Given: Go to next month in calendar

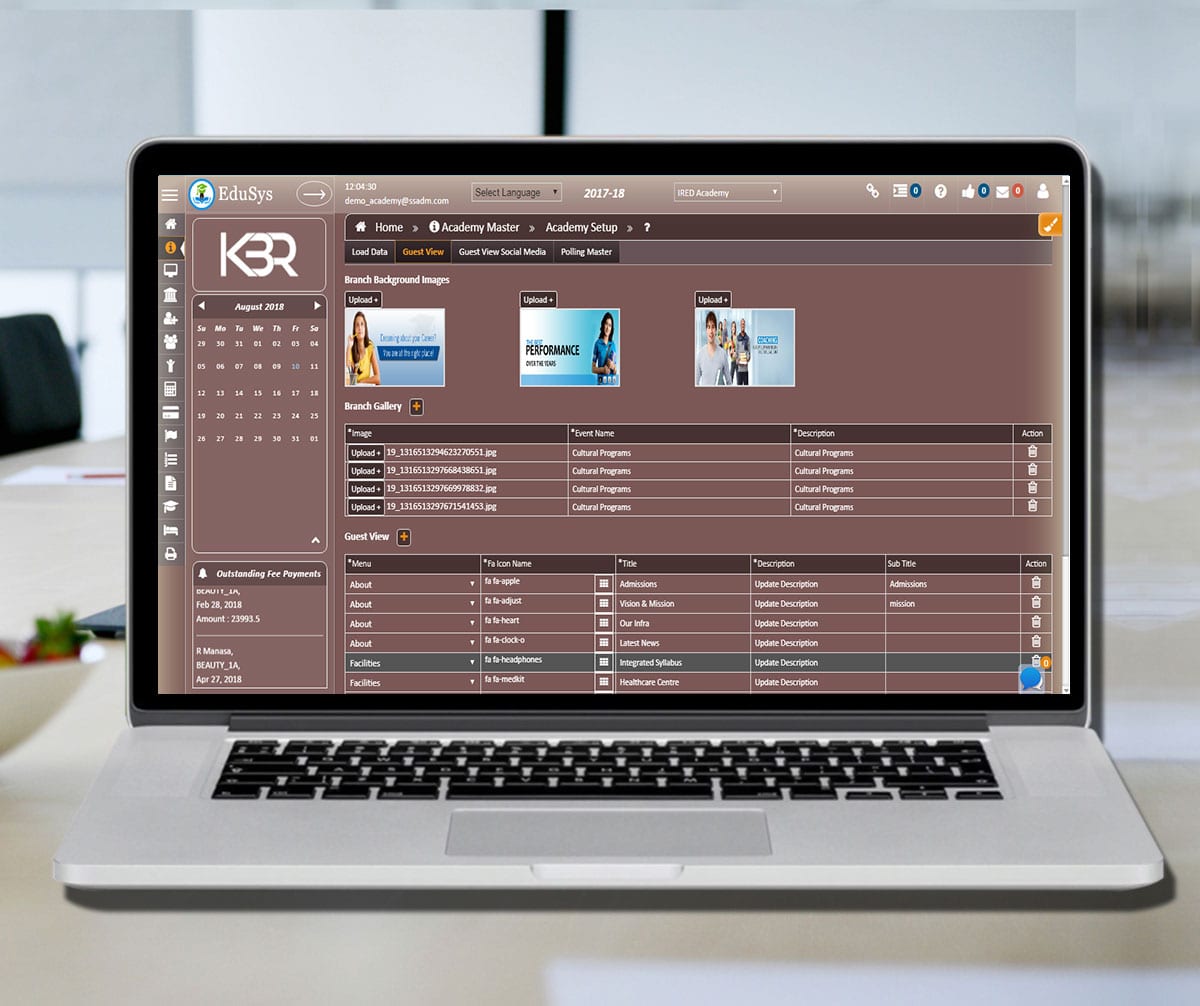Looking at the screenshot, I should point(318,306).
